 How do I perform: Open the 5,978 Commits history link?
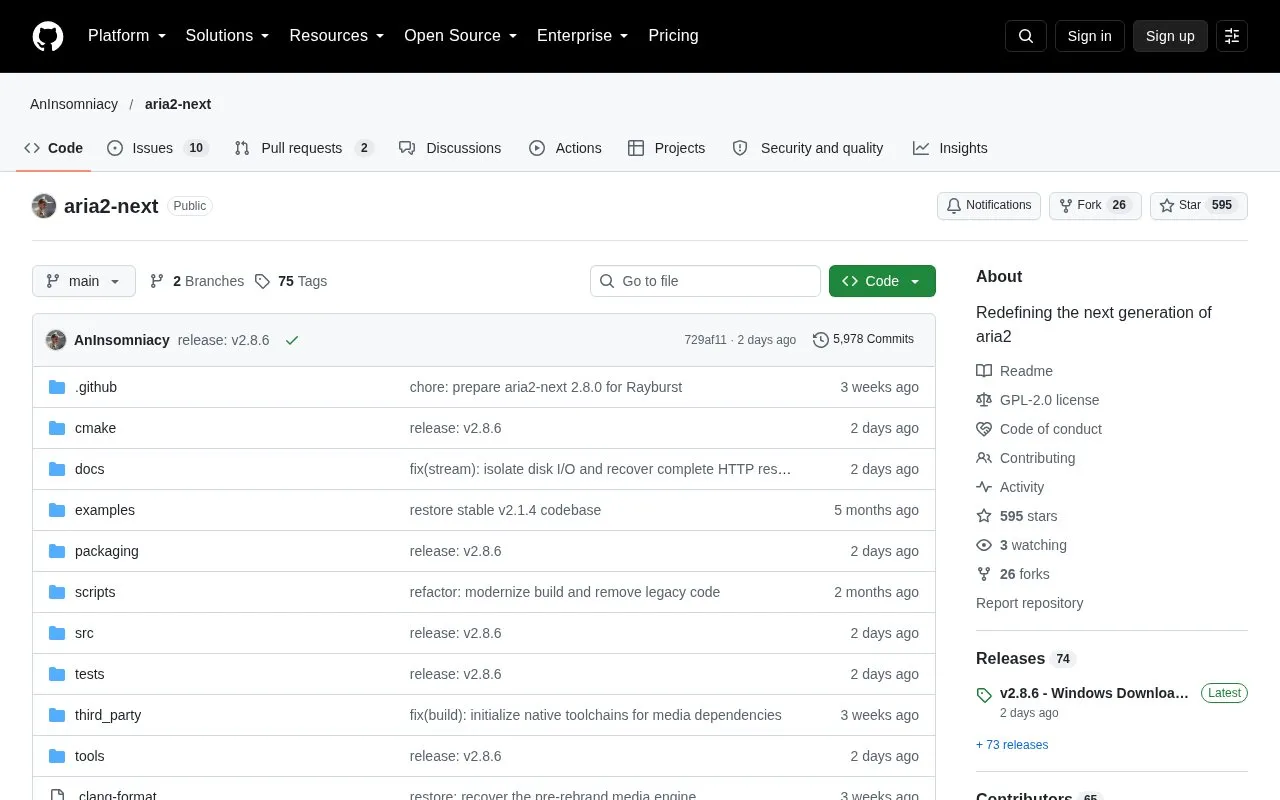(x=864, y=340)
